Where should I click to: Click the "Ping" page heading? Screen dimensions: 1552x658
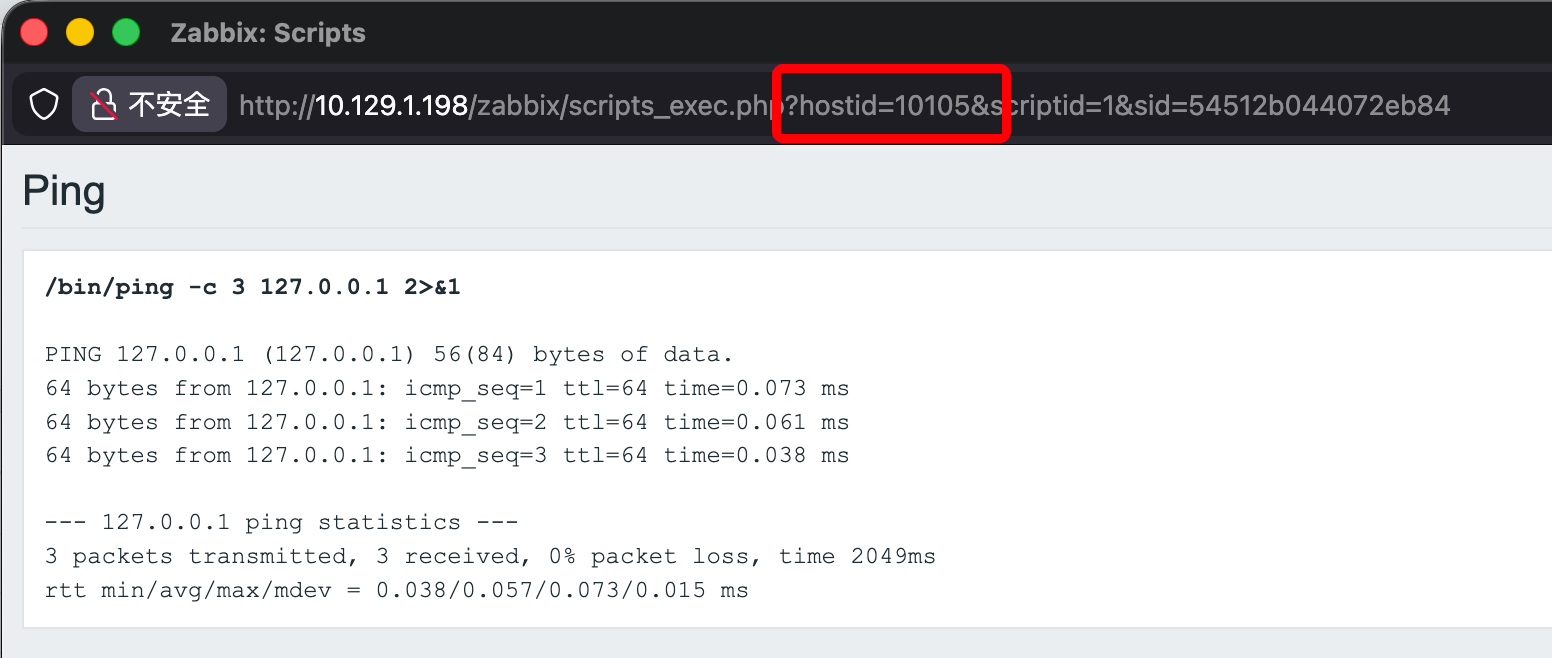pos(63,190)
